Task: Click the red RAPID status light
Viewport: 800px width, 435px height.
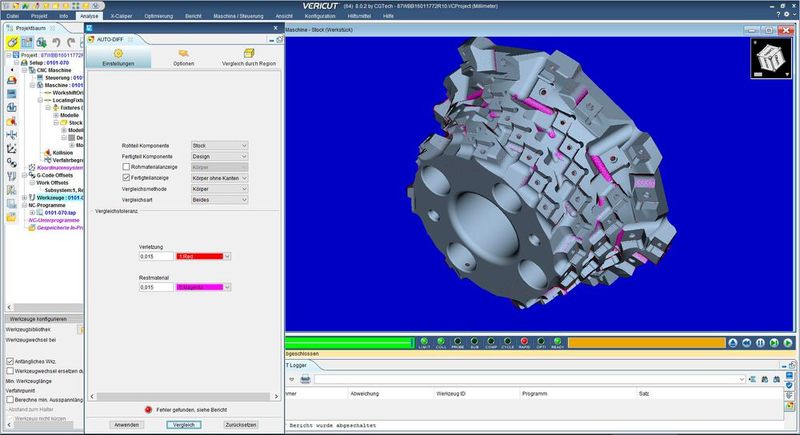Action: (524, 341)
